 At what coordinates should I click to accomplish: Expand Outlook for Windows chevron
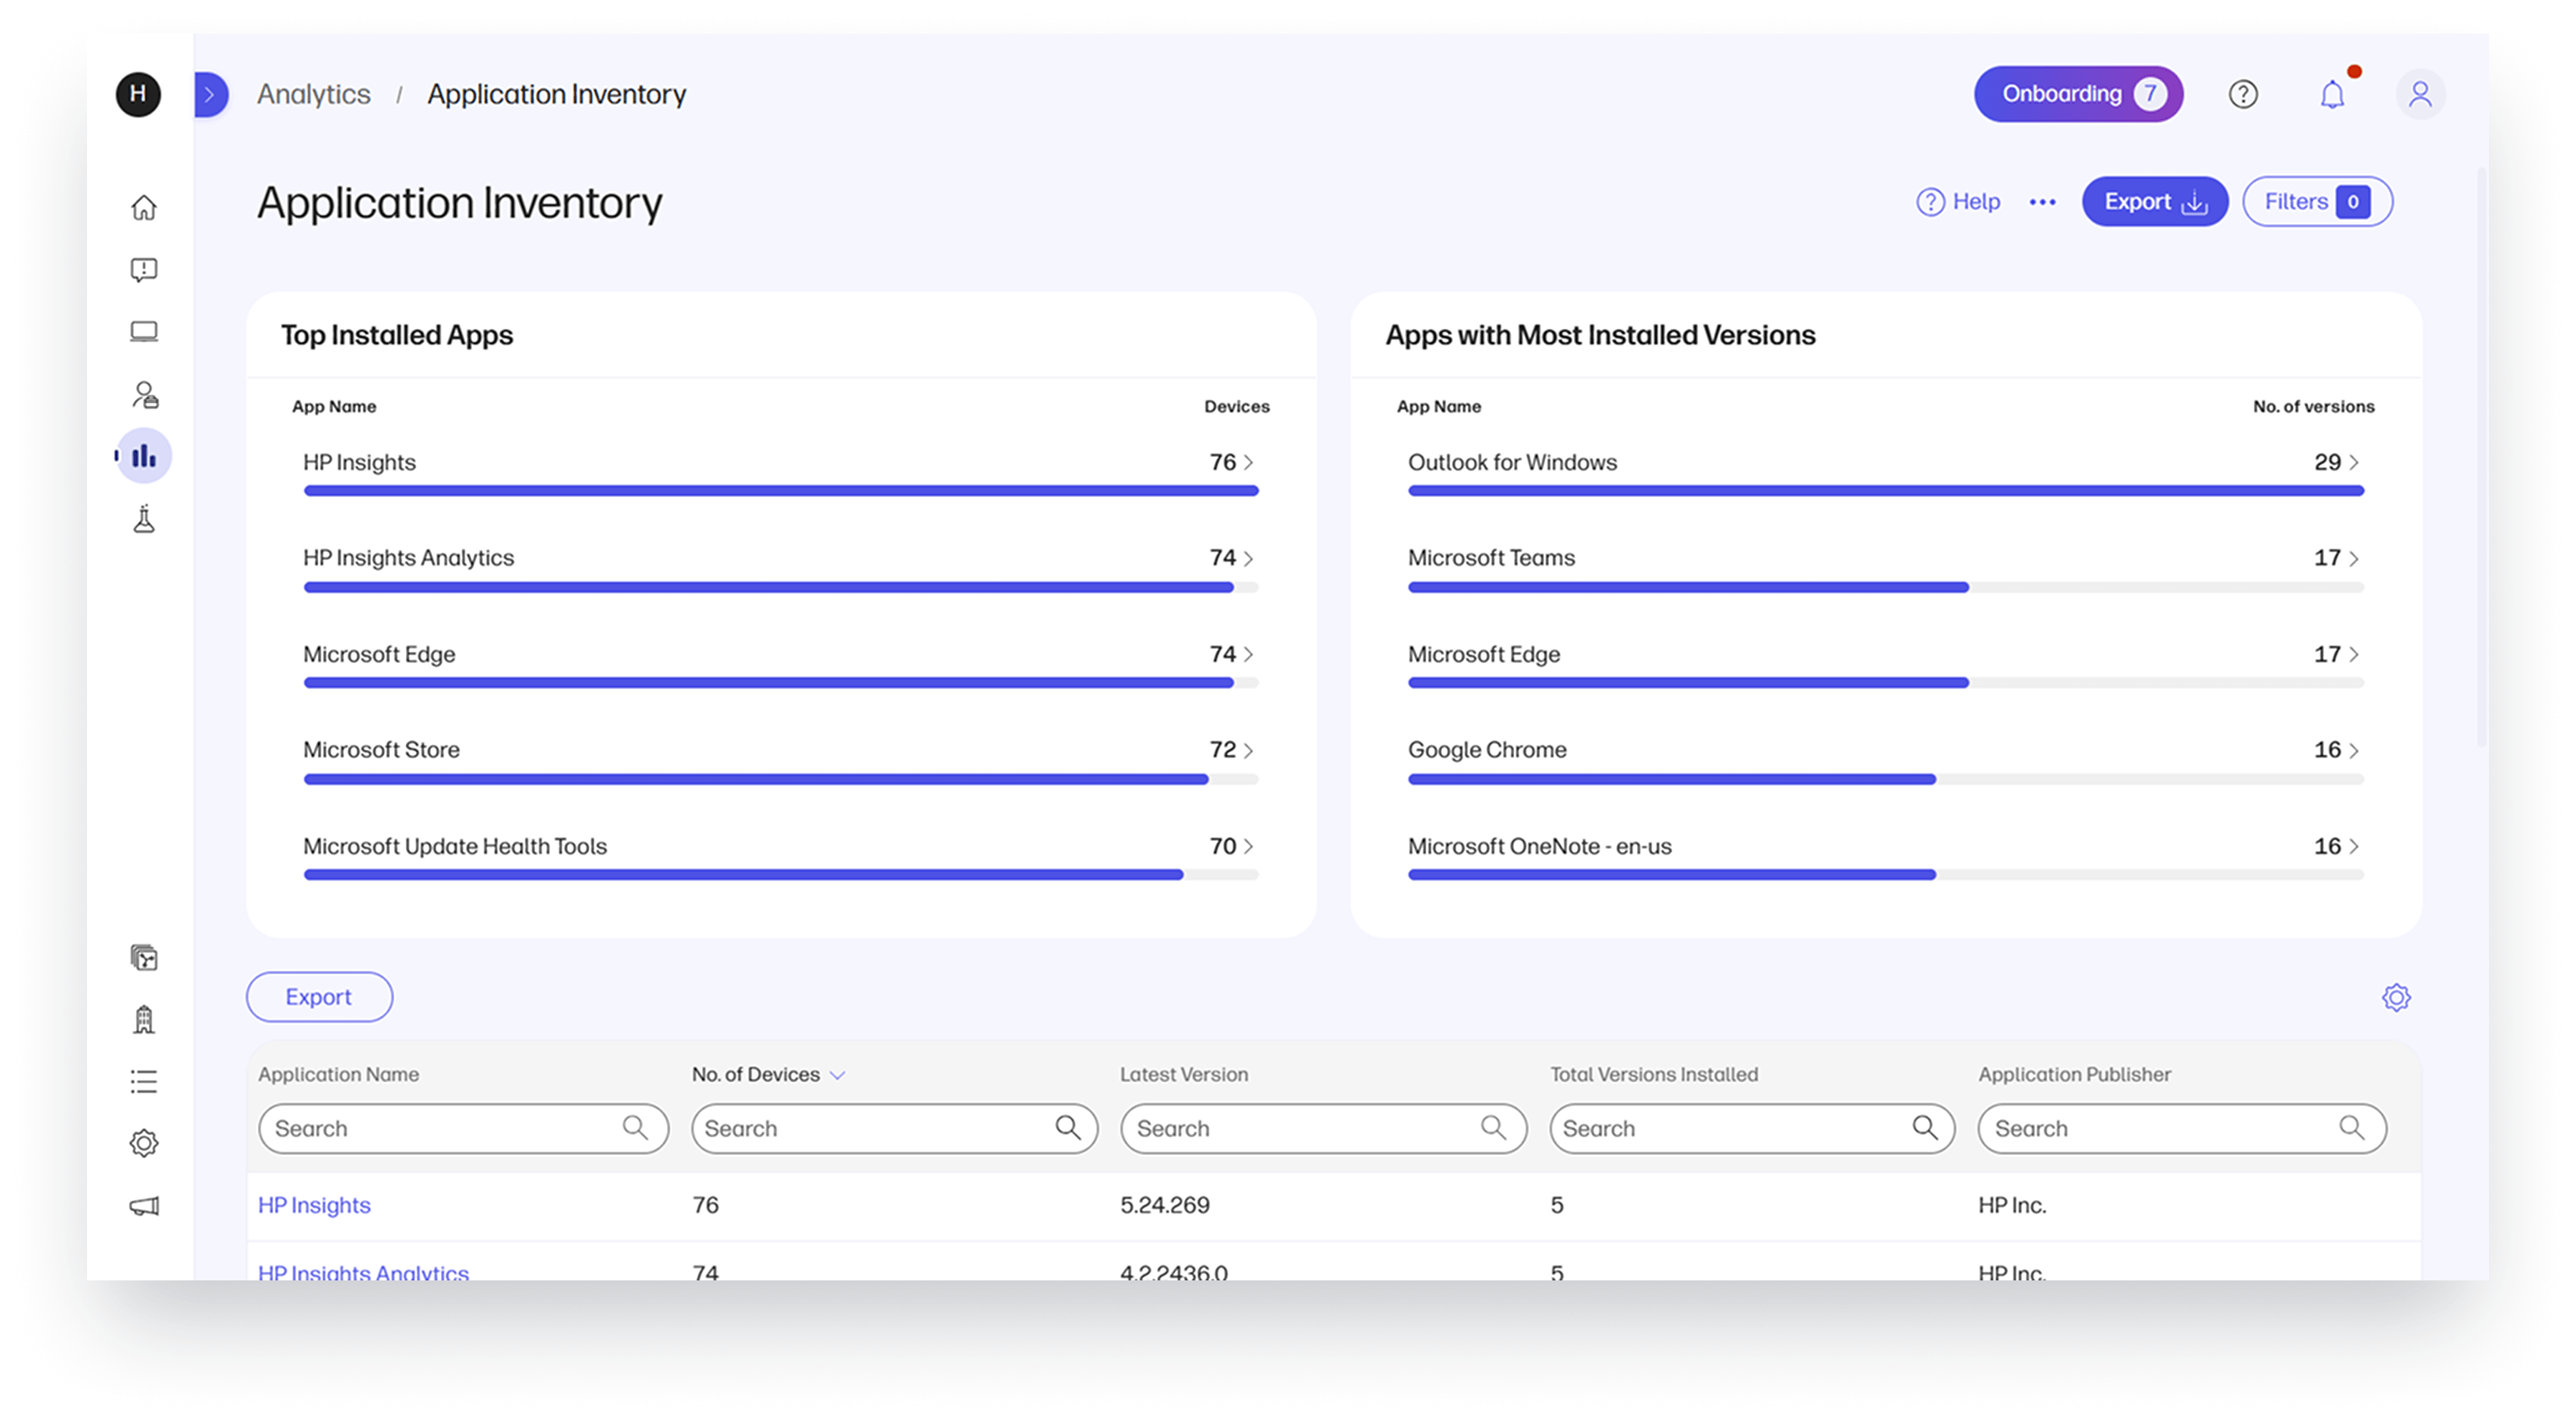tap(2354, 462)
